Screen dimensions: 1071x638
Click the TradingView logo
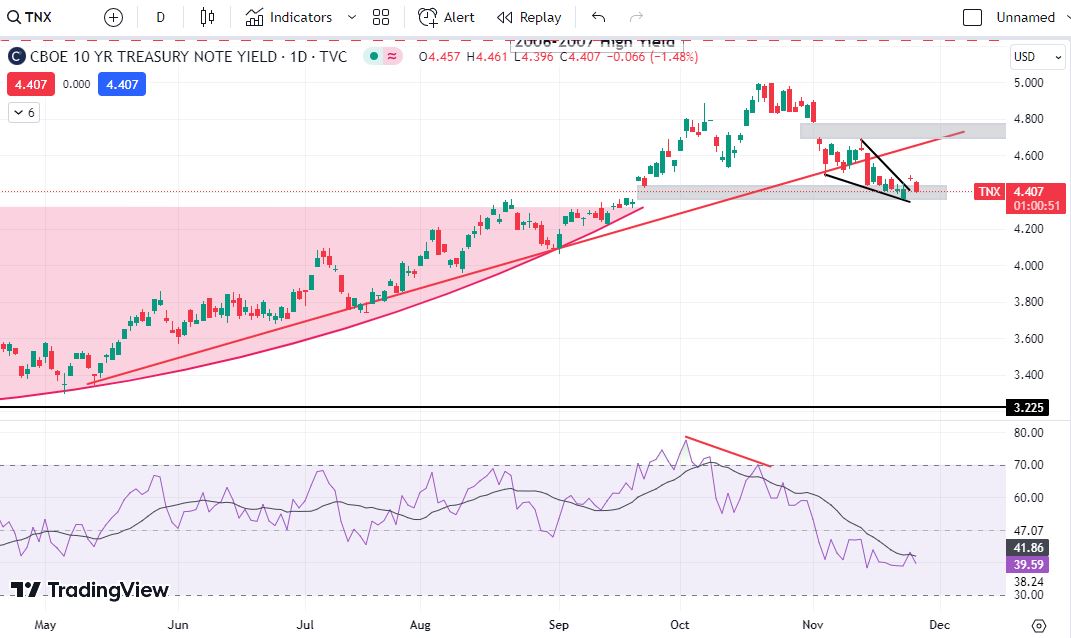click(89, 590)
